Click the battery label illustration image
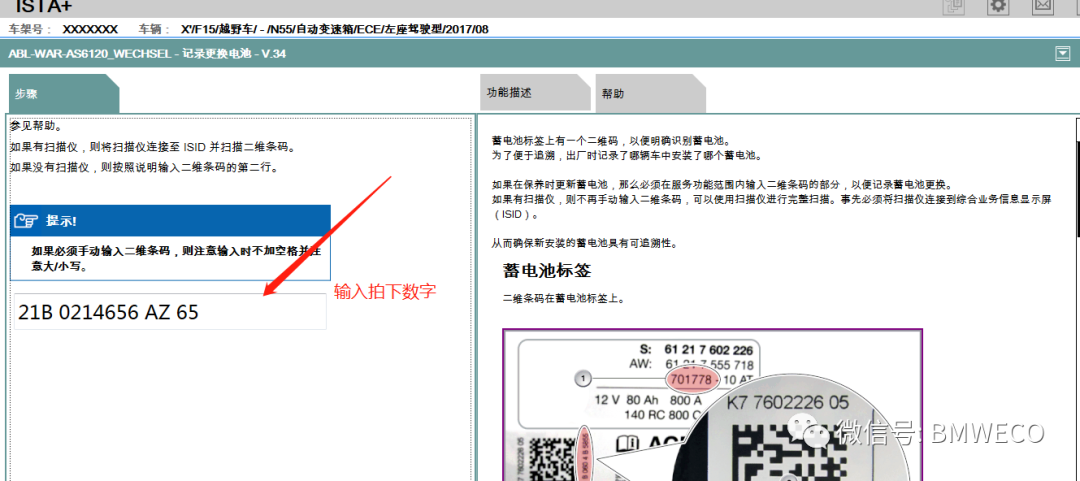 click(x=712, y=405)
